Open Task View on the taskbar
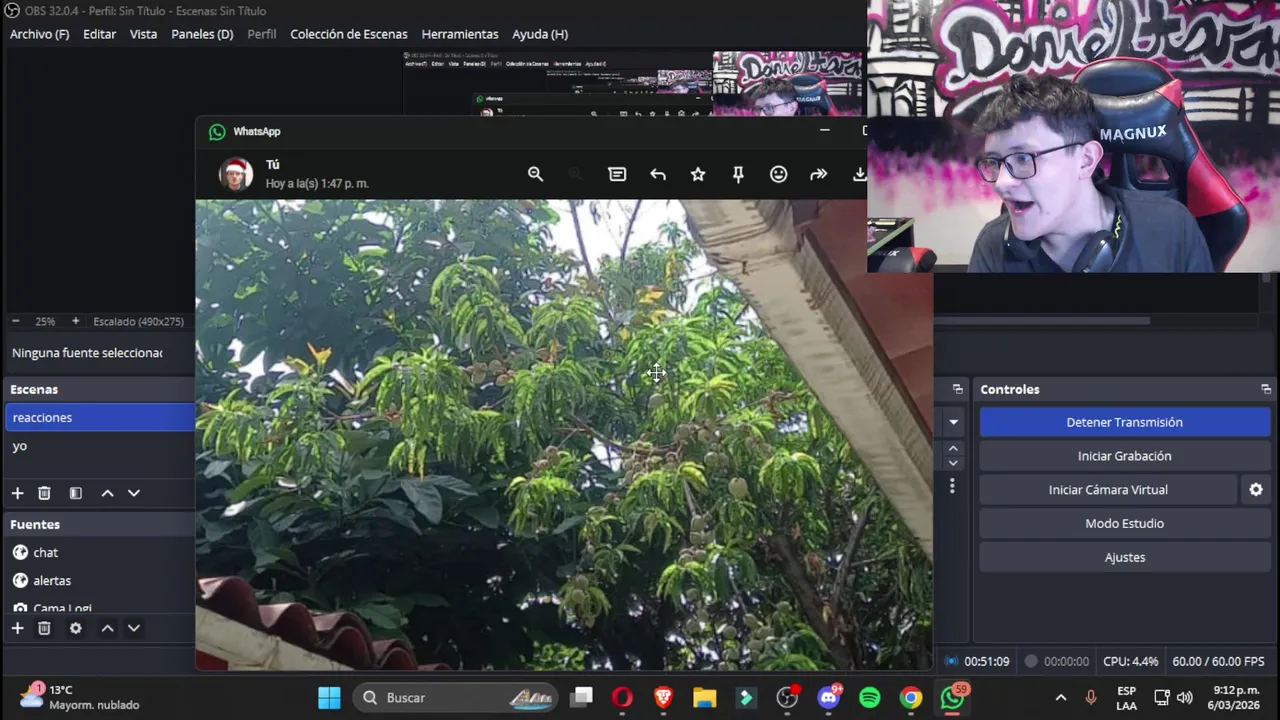The height and width of the screenshot is (720, 1280). 582,697
